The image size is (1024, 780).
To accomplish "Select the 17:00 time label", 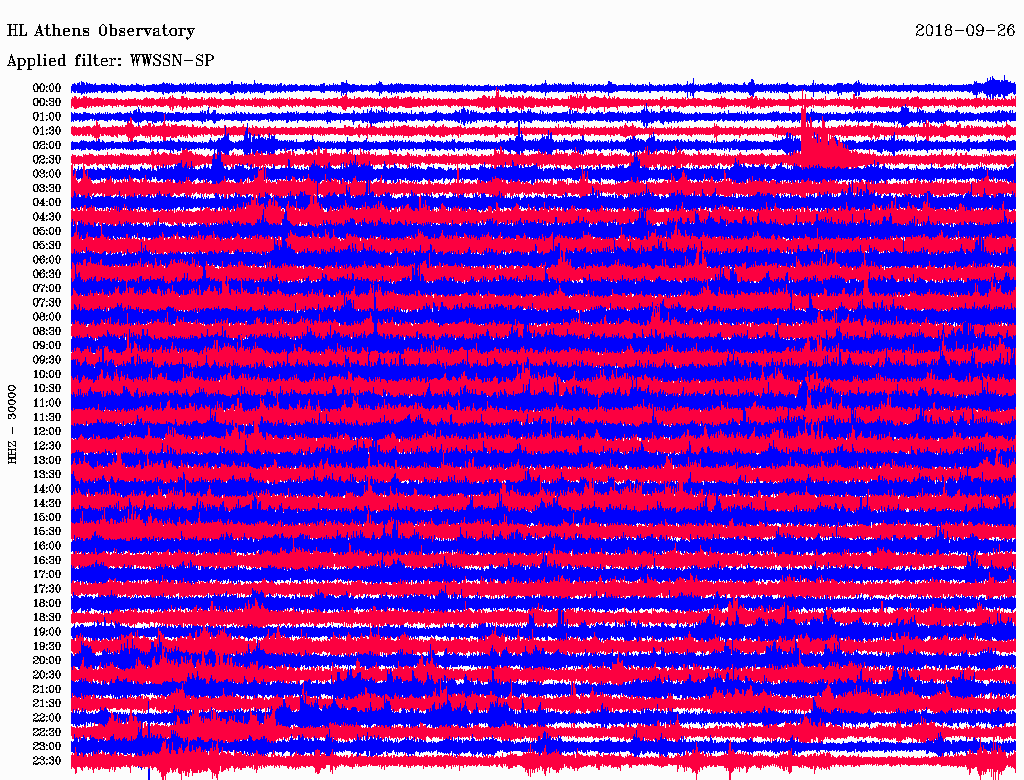I will pyautogui.click(x=47, y=575).
